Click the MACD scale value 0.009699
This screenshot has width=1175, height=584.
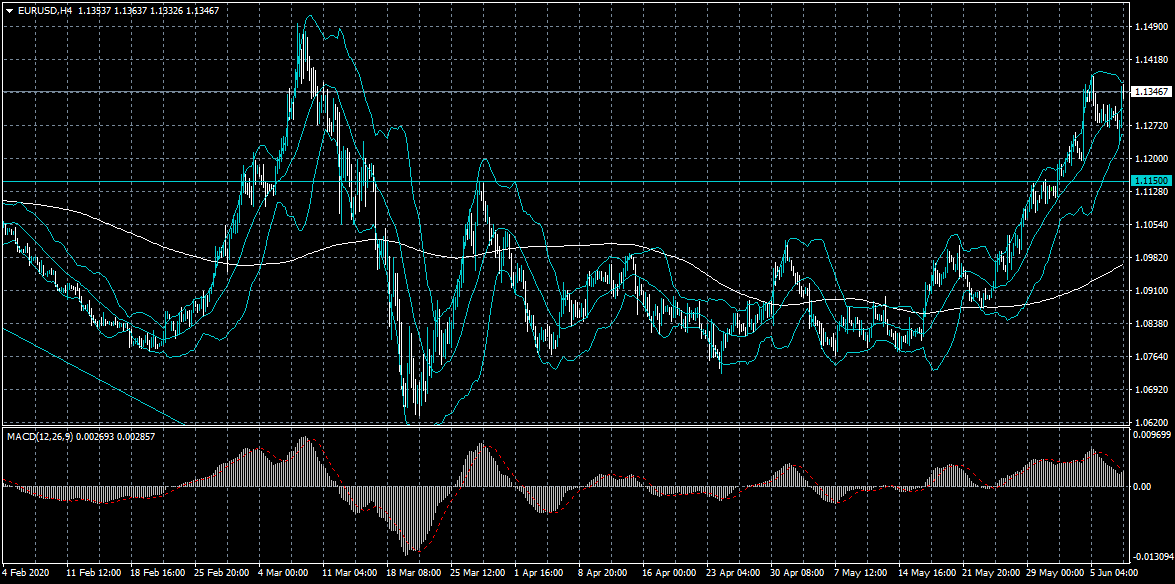(x=1151, y=434)
